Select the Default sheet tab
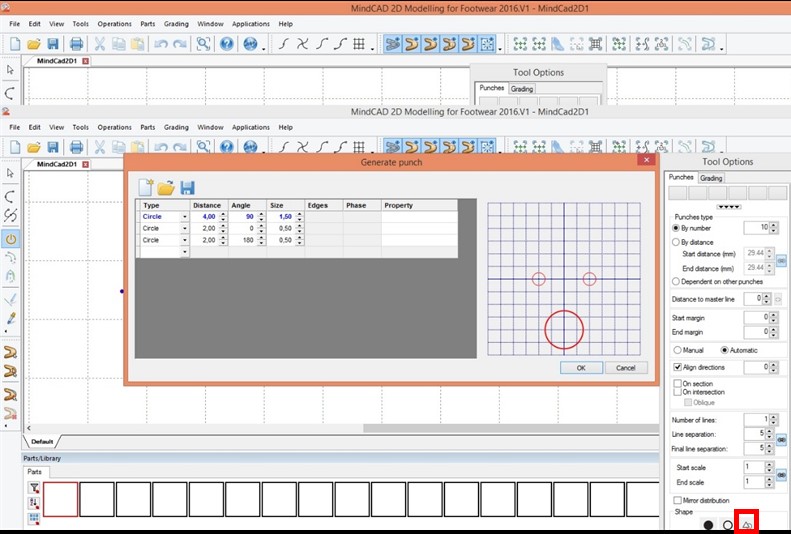This screenshot has width=791, height=534. point(42,441)
